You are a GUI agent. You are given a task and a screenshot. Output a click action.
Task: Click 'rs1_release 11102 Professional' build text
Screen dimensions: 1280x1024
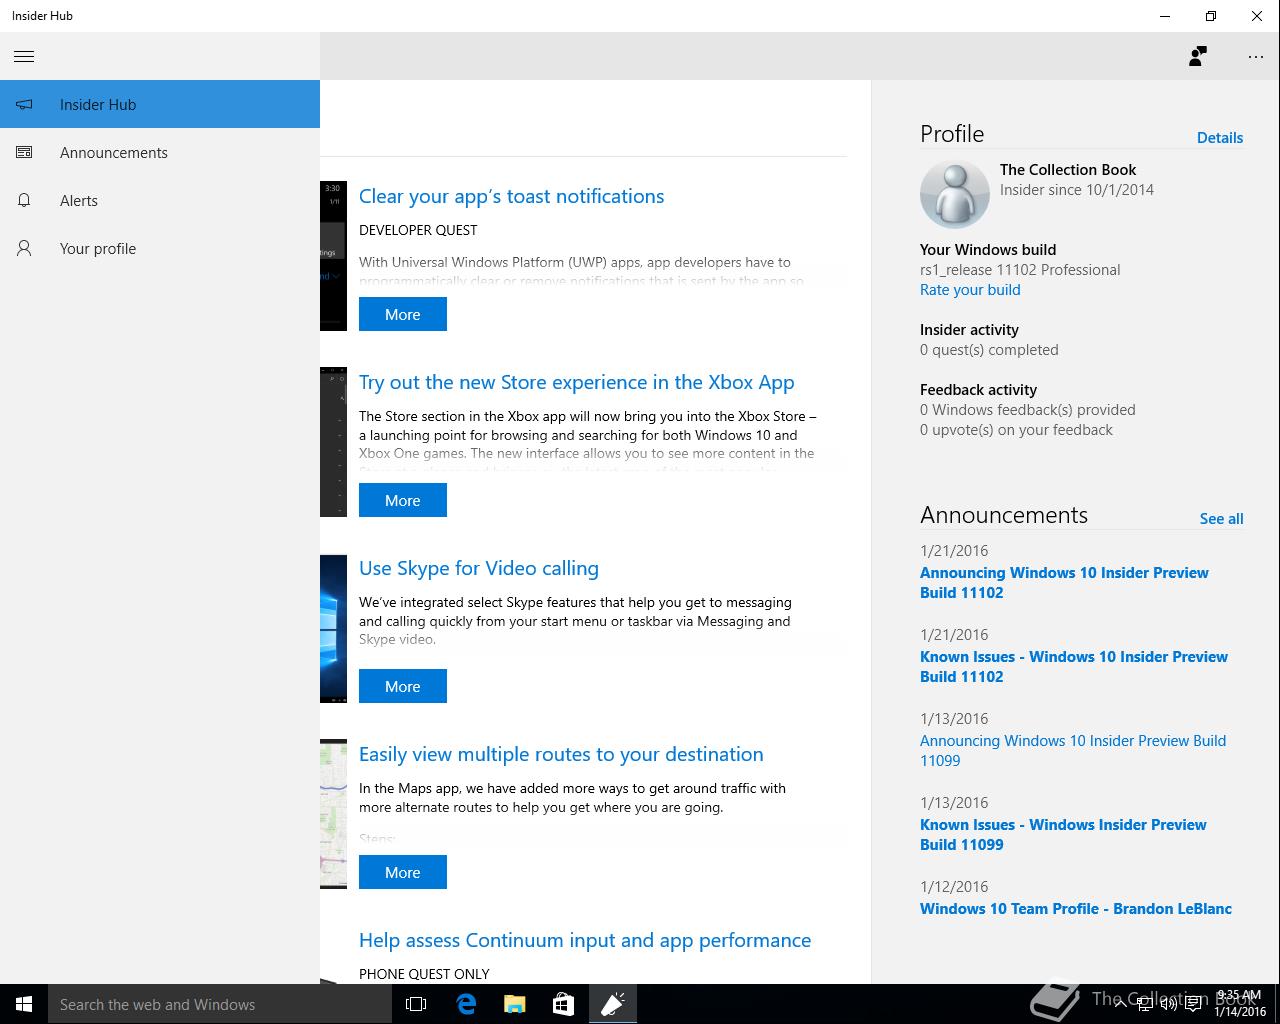1020,270
